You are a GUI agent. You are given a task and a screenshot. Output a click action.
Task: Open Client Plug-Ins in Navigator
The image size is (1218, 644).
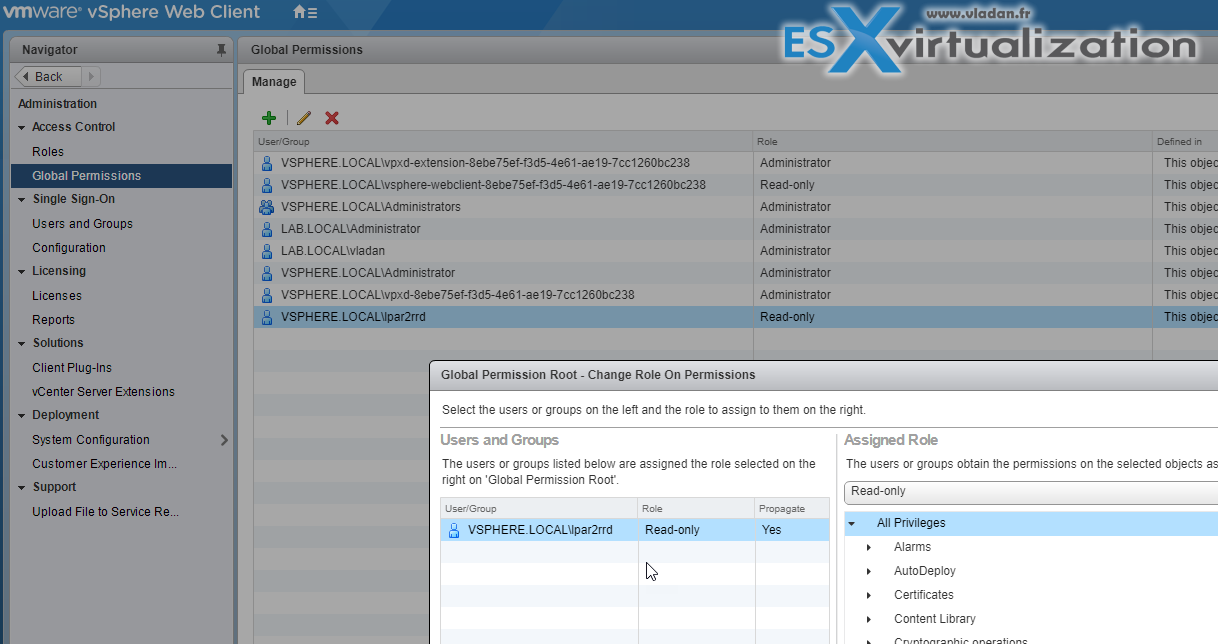pos(72,368)
